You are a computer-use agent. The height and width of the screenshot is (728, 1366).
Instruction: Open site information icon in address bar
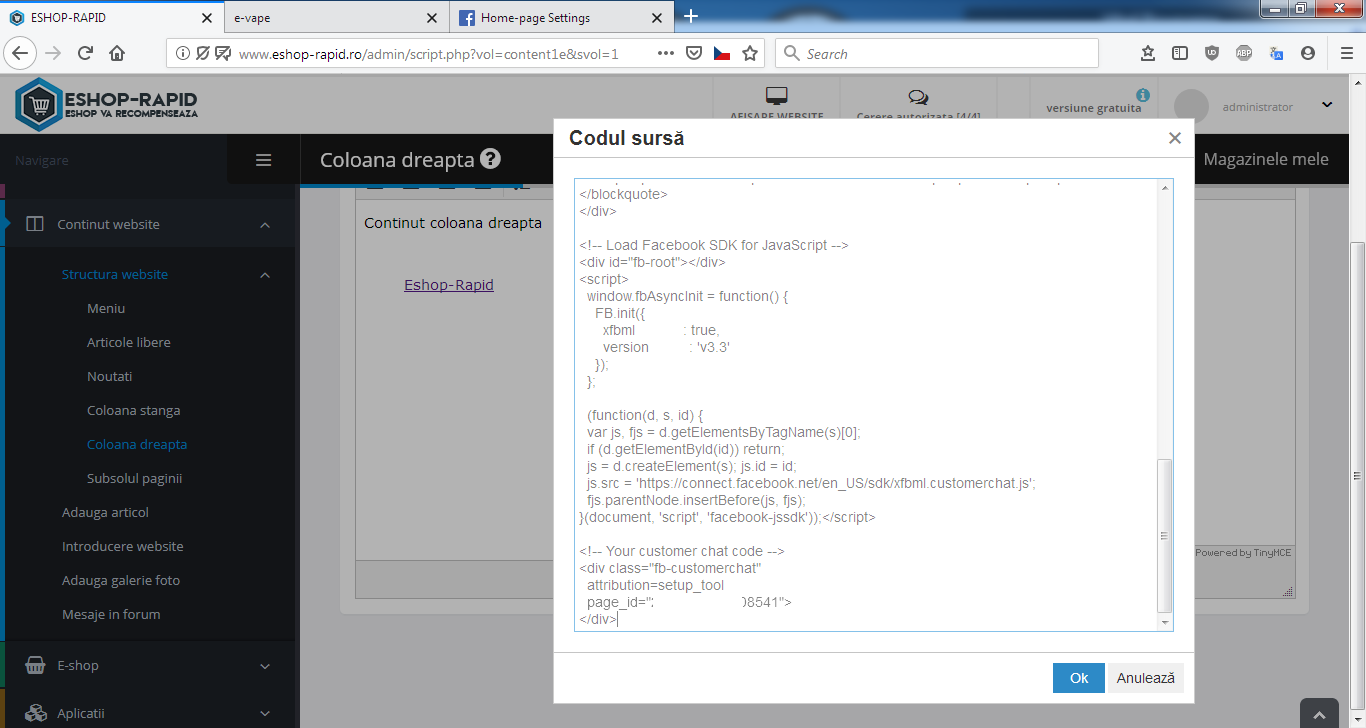tap(183, 54)
